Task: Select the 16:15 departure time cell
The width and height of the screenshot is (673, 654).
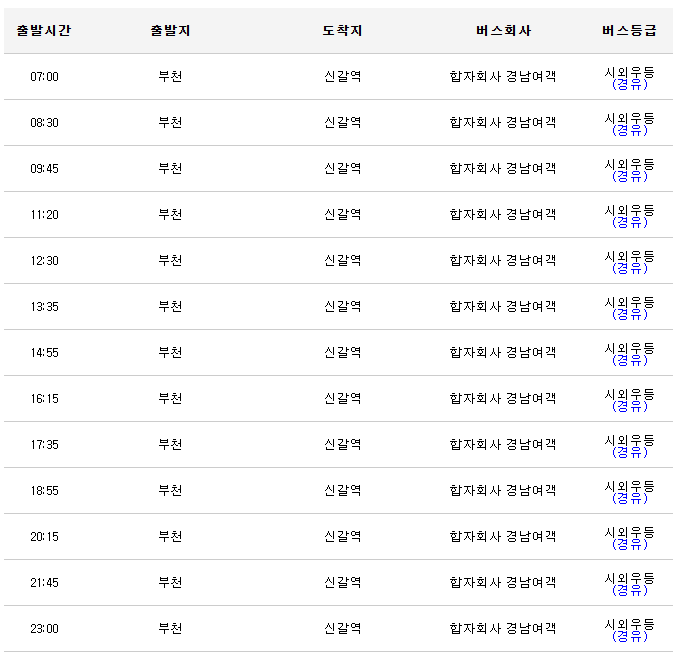Action: (x=44, y=399)
